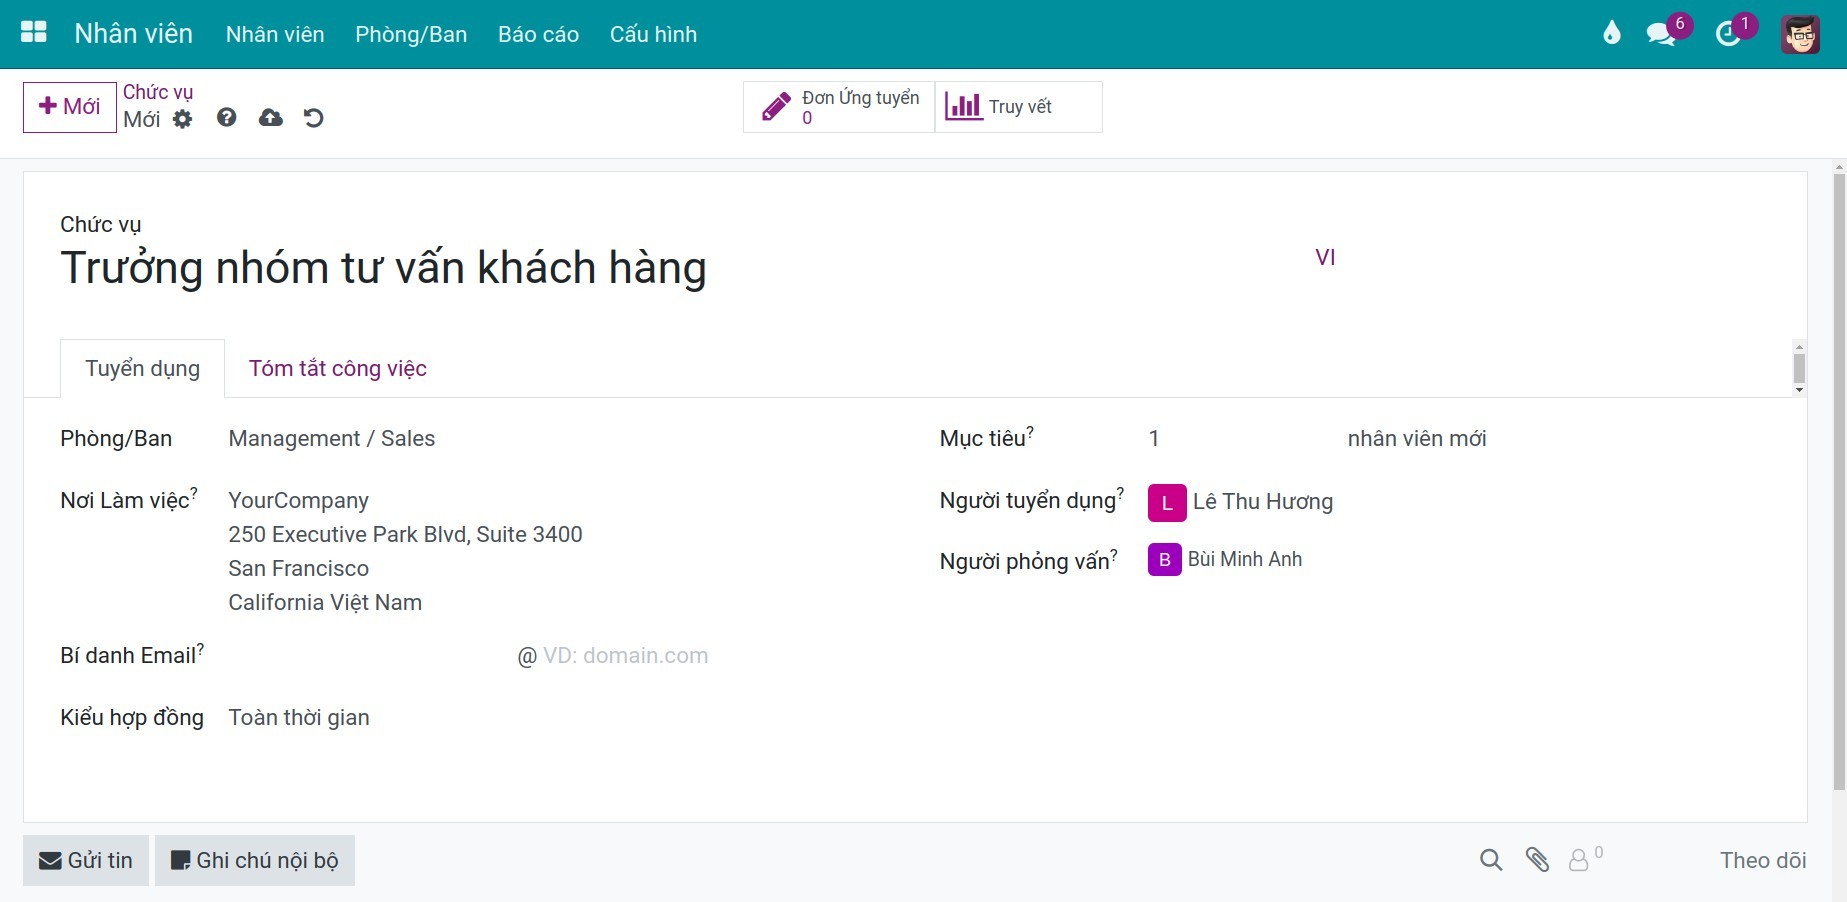Switch to the Tóm tắt công việc tab
Image resolution: width=1847 pixels, height=902 pixels.
[338, 368]
